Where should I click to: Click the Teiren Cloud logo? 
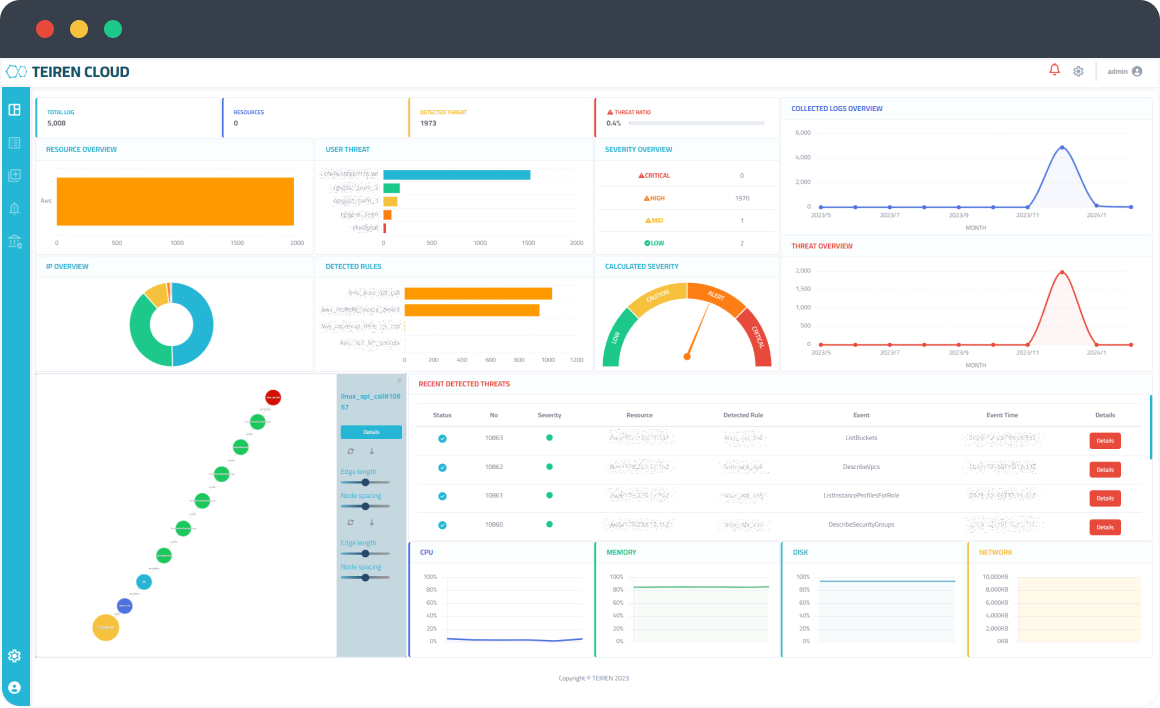click(68, 72)
